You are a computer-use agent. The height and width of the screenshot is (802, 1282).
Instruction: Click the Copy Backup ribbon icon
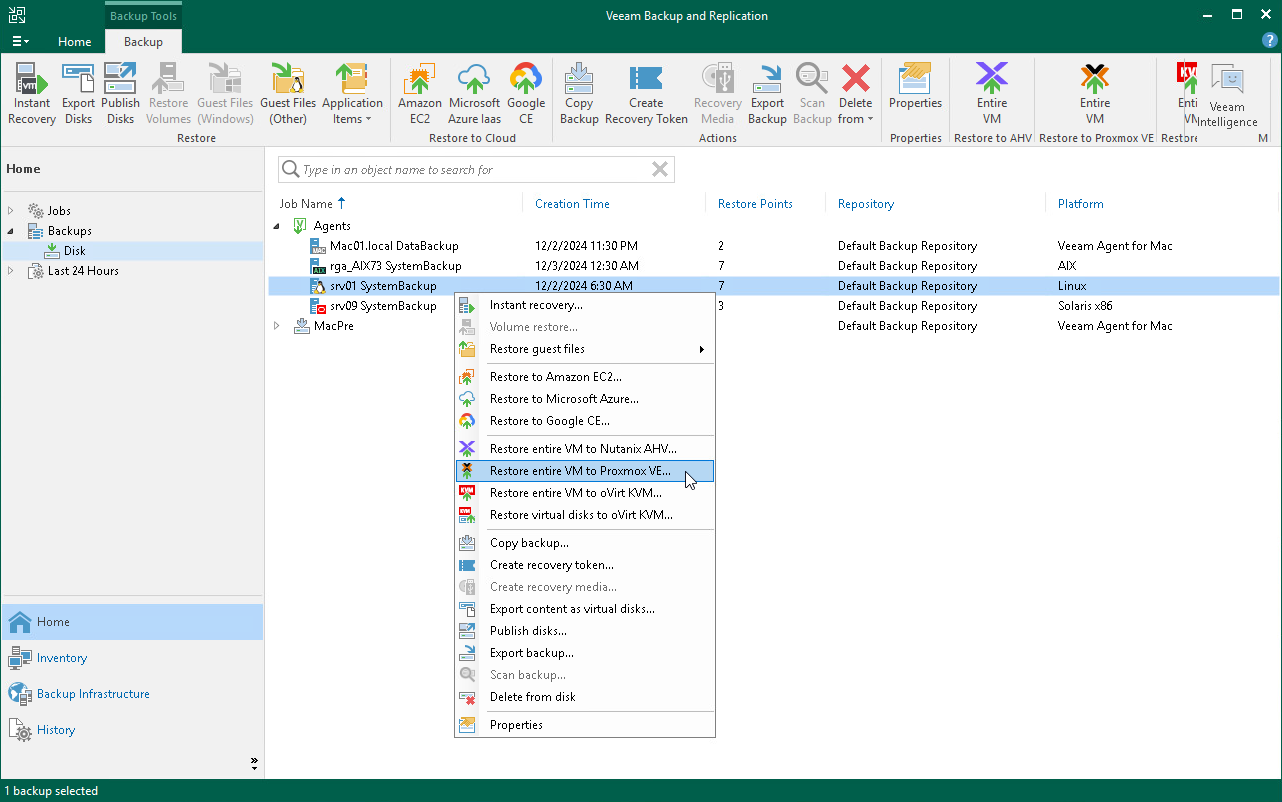[x=578, y=92]
